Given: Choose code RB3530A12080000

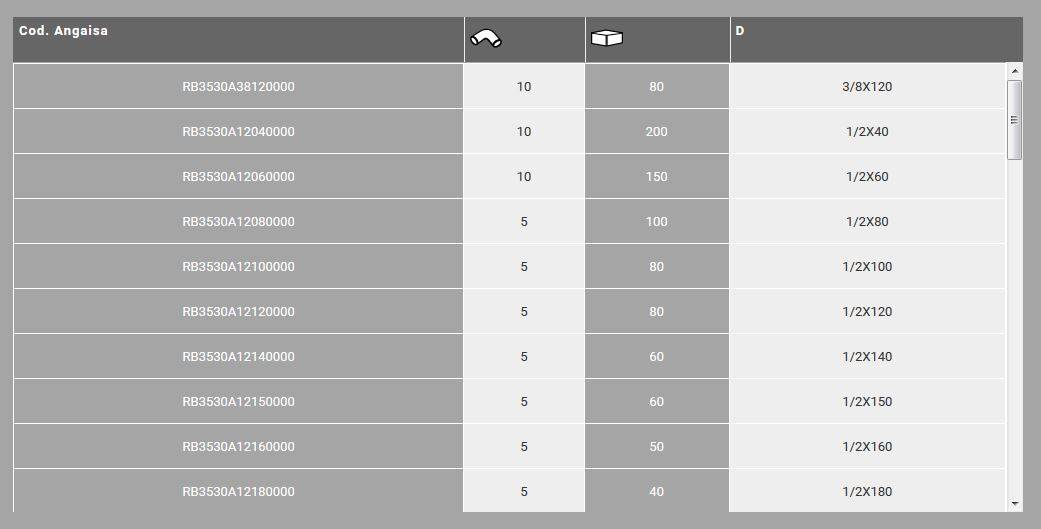Looking at the screenshot, I should click(238, 222).
